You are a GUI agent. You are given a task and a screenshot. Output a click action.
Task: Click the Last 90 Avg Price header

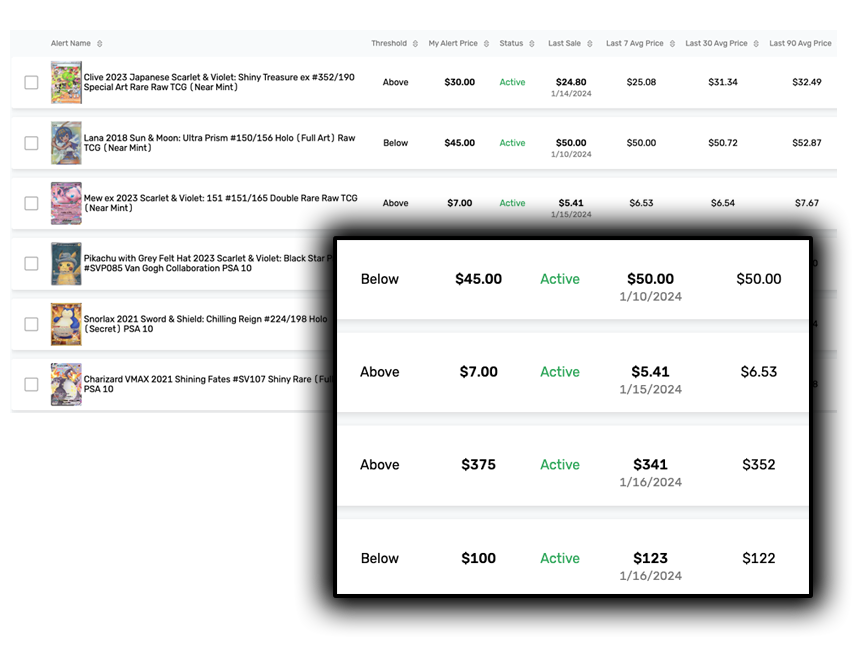pos(800,43)
